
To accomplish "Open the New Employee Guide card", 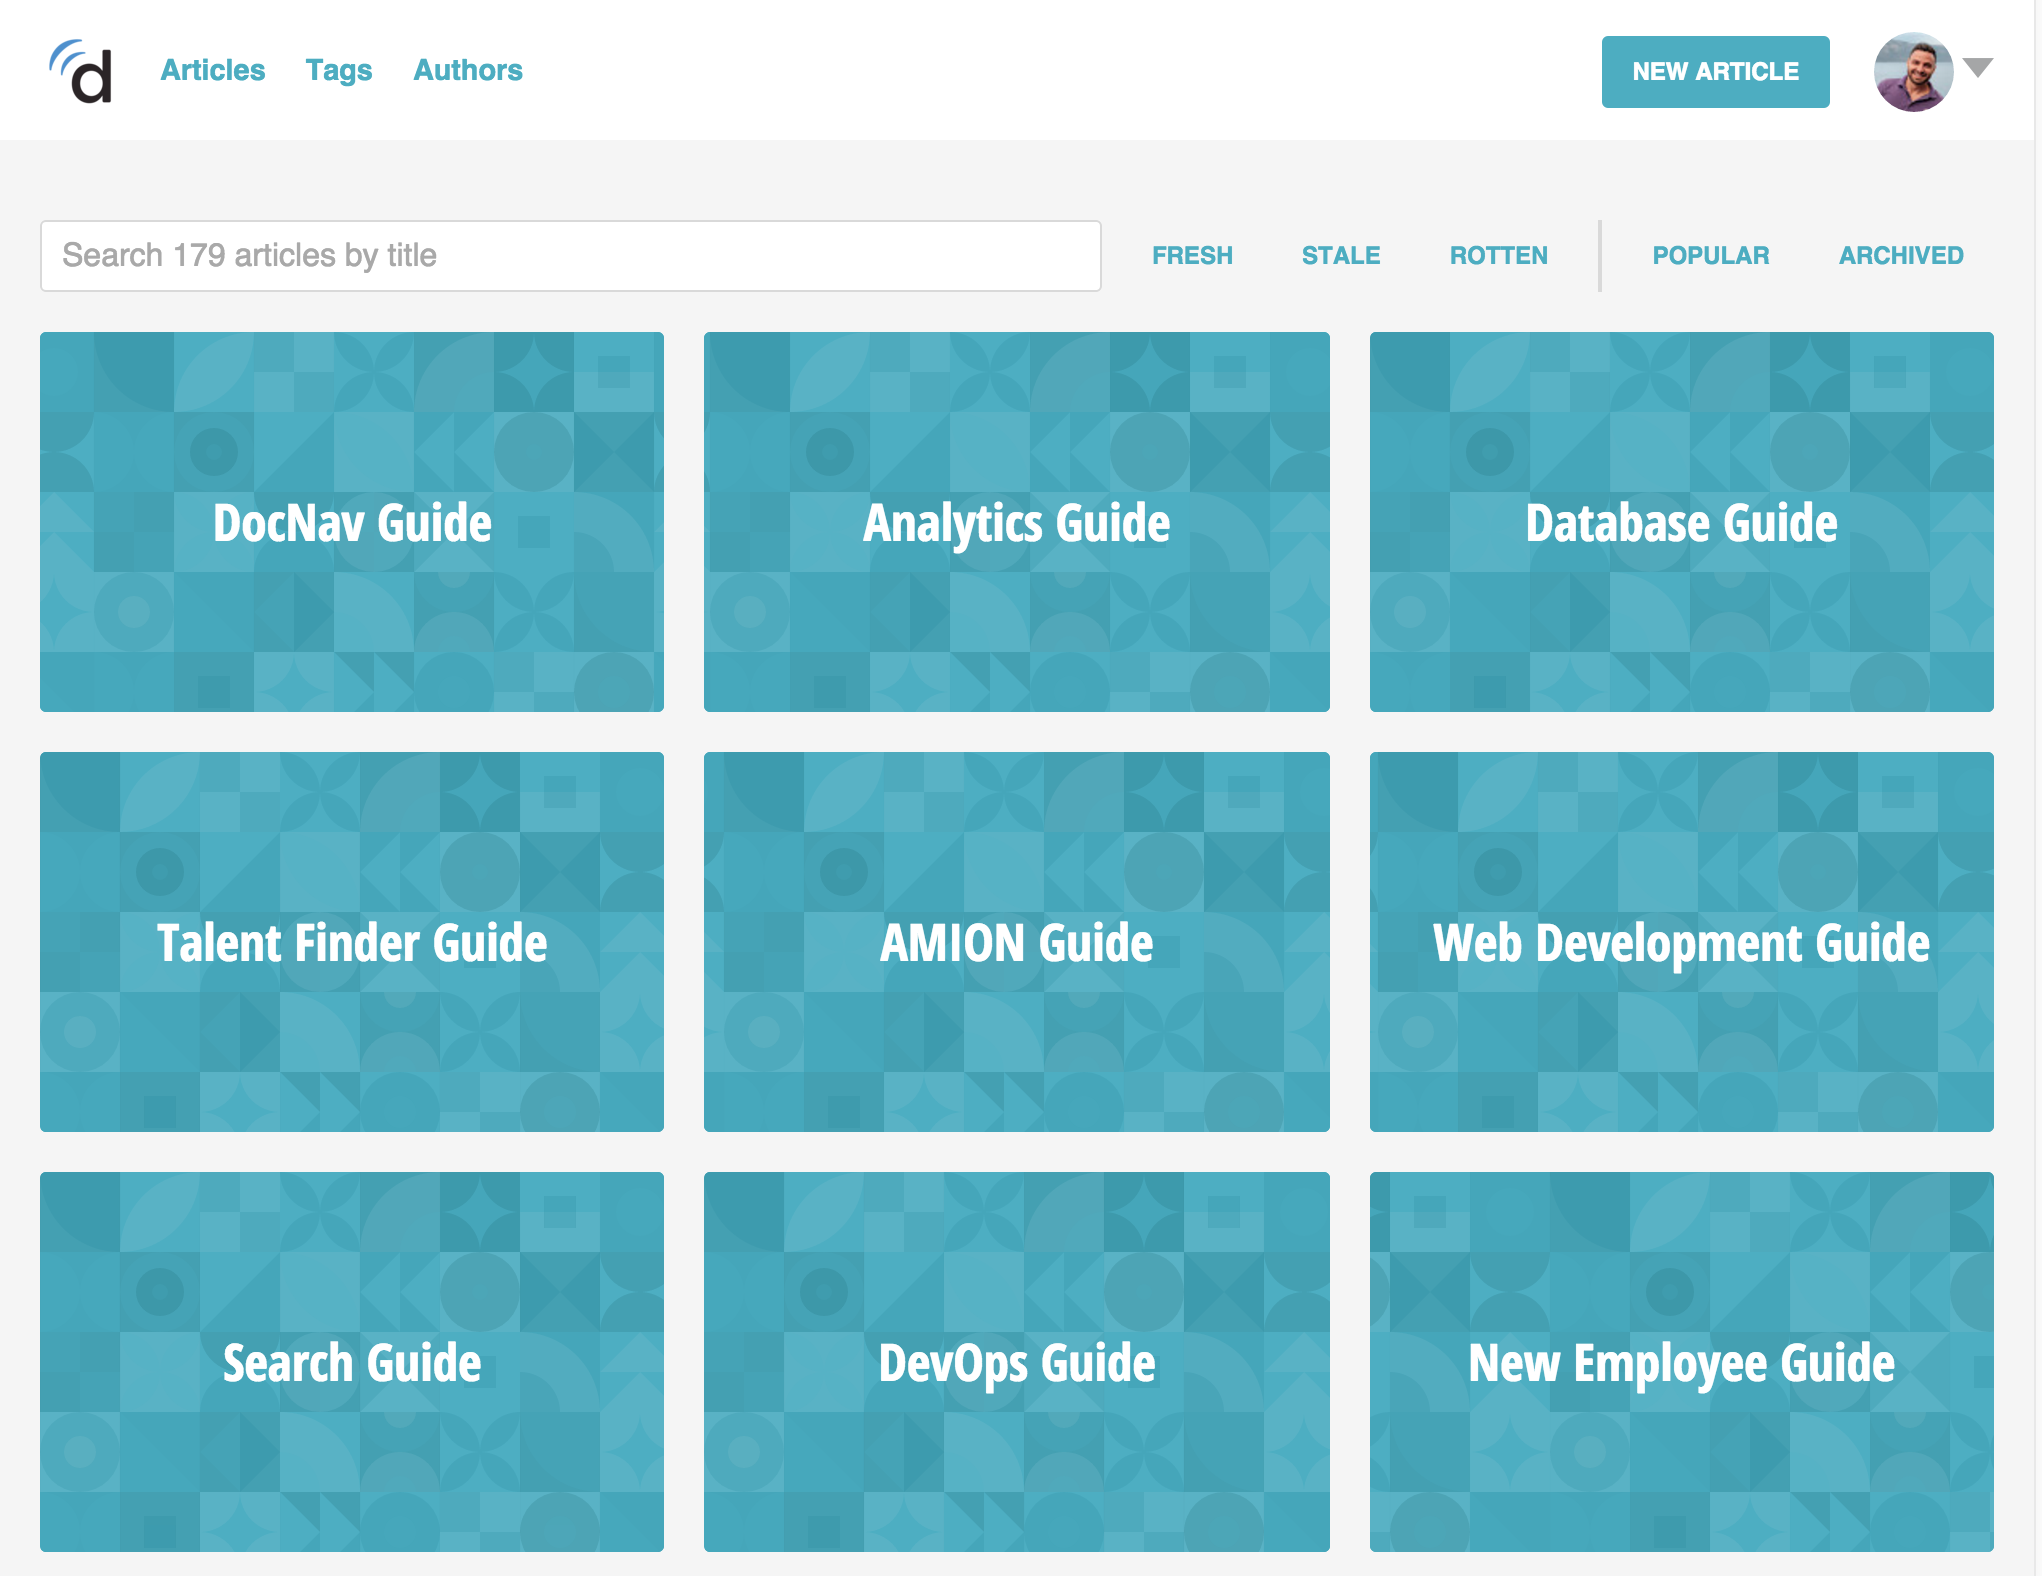I will [1682, 1362].
